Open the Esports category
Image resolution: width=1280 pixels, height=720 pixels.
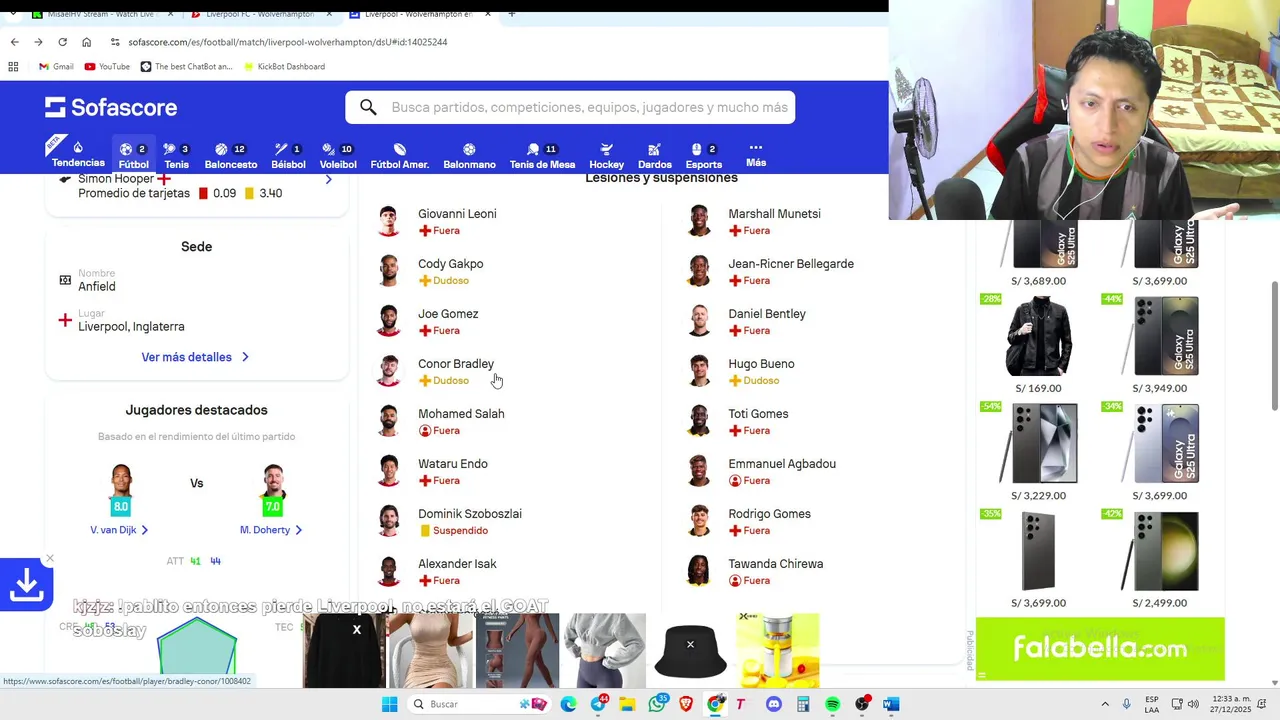[703, 155]
